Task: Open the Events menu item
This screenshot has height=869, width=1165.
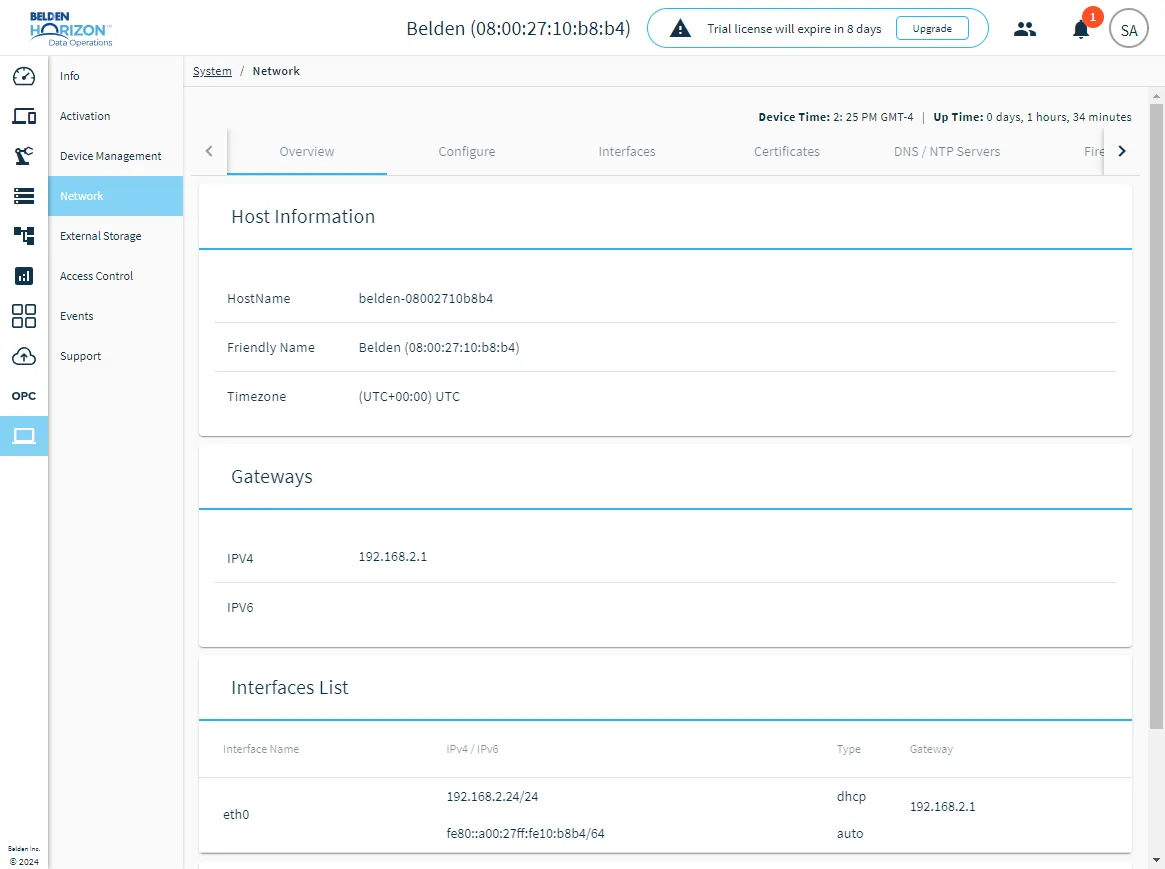Action: click(116, 316)
